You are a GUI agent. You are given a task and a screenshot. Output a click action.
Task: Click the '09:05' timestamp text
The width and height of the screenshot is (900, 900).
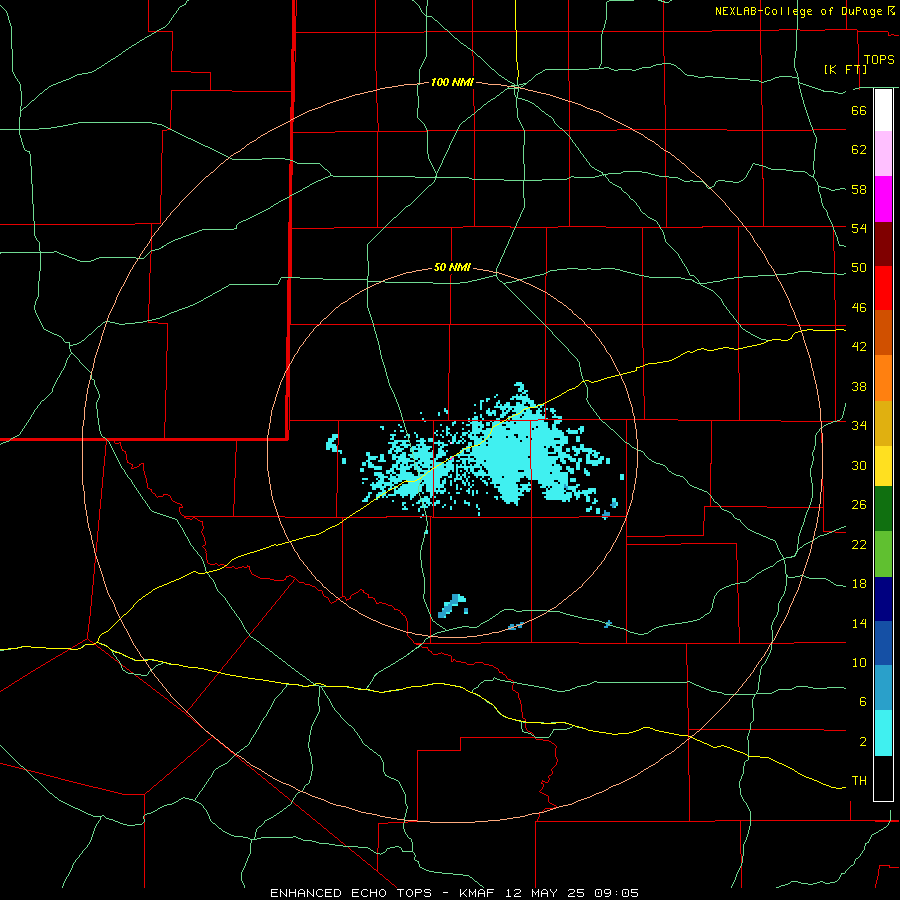point(615,893)
